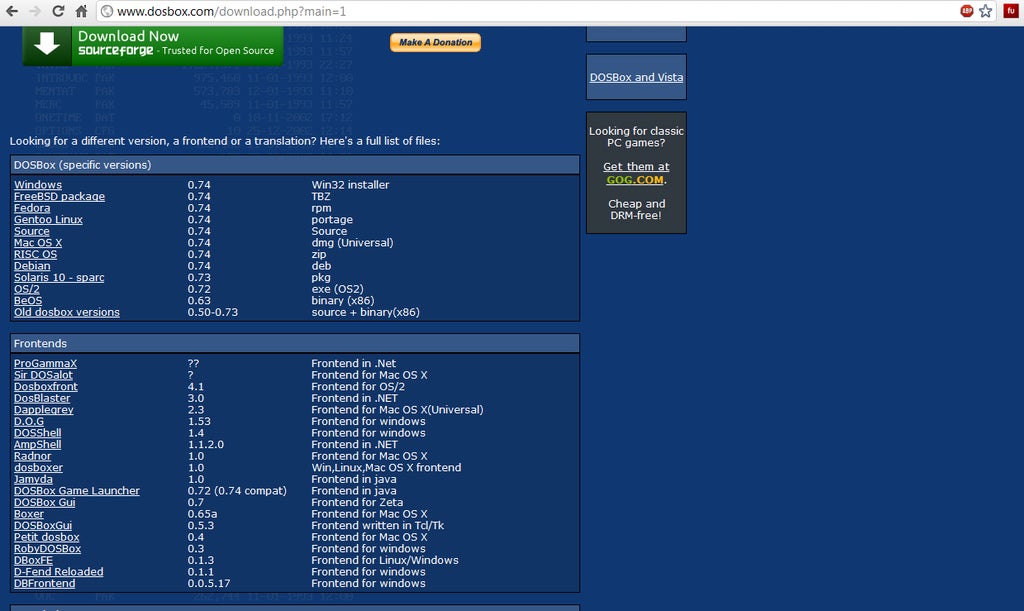Open the FreeBSD package link
The width and height of the screenshot is (1024, 611).
[x=59, y=196]
